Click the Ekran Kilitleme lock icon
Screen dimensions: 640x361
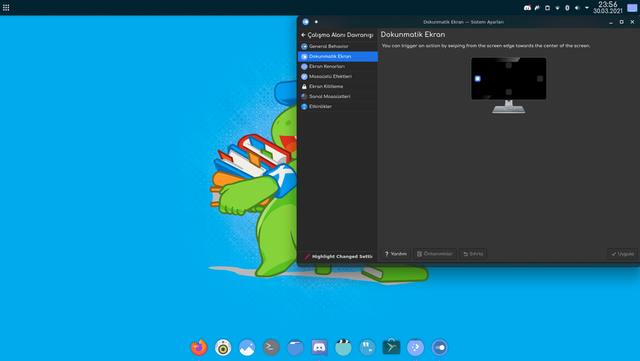click(x=304, y=87)
